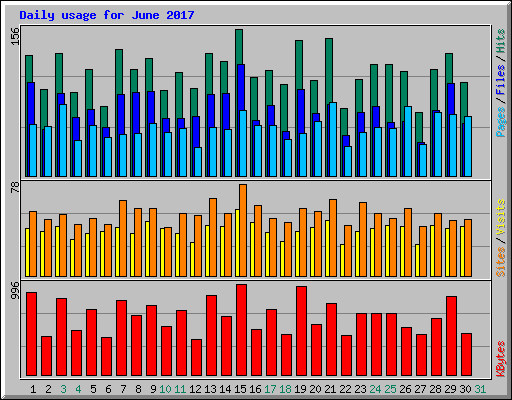This screenshot has height=400, width=512.
Task: Click the orange Sites bar for day 23
Action: (363, 239)
